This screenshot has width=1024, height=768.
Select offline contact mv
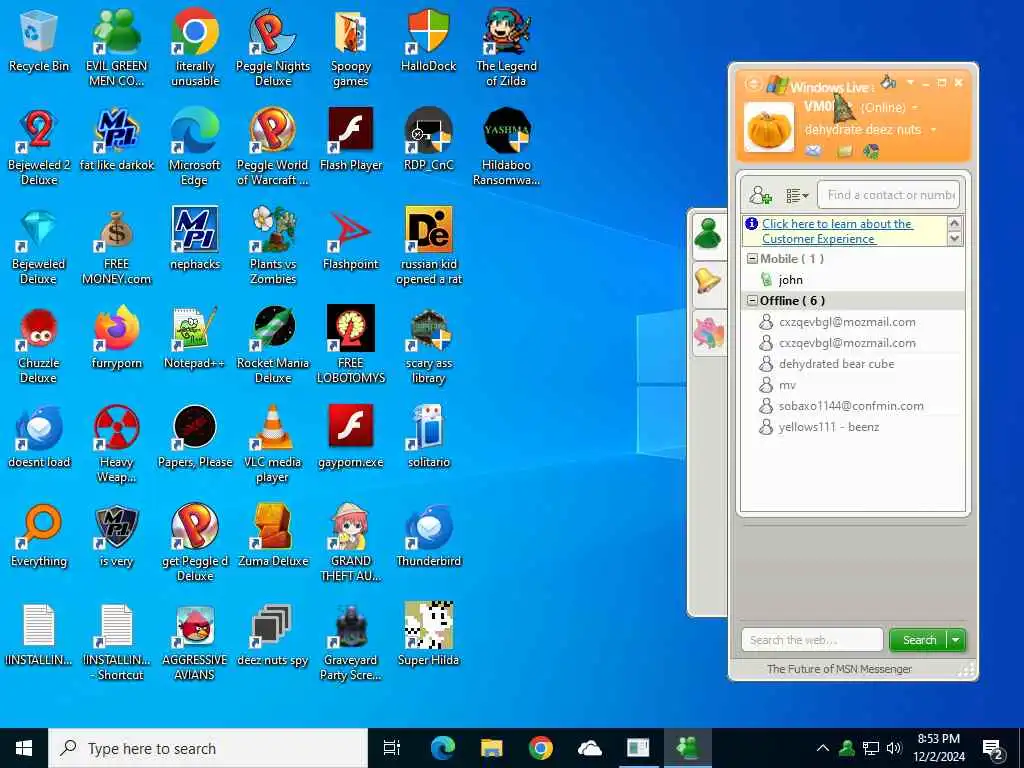(788, 385)
